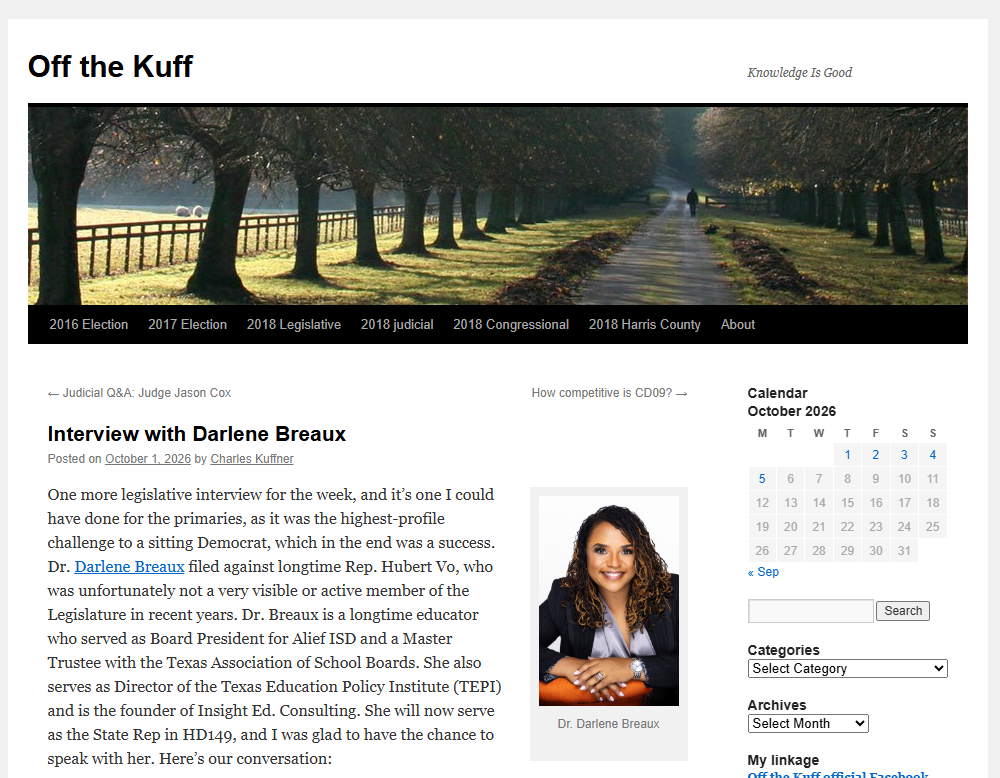Follow the Darlene Breaux link in article
Viewport: 1000px width, 778px height.
(129, 566)
